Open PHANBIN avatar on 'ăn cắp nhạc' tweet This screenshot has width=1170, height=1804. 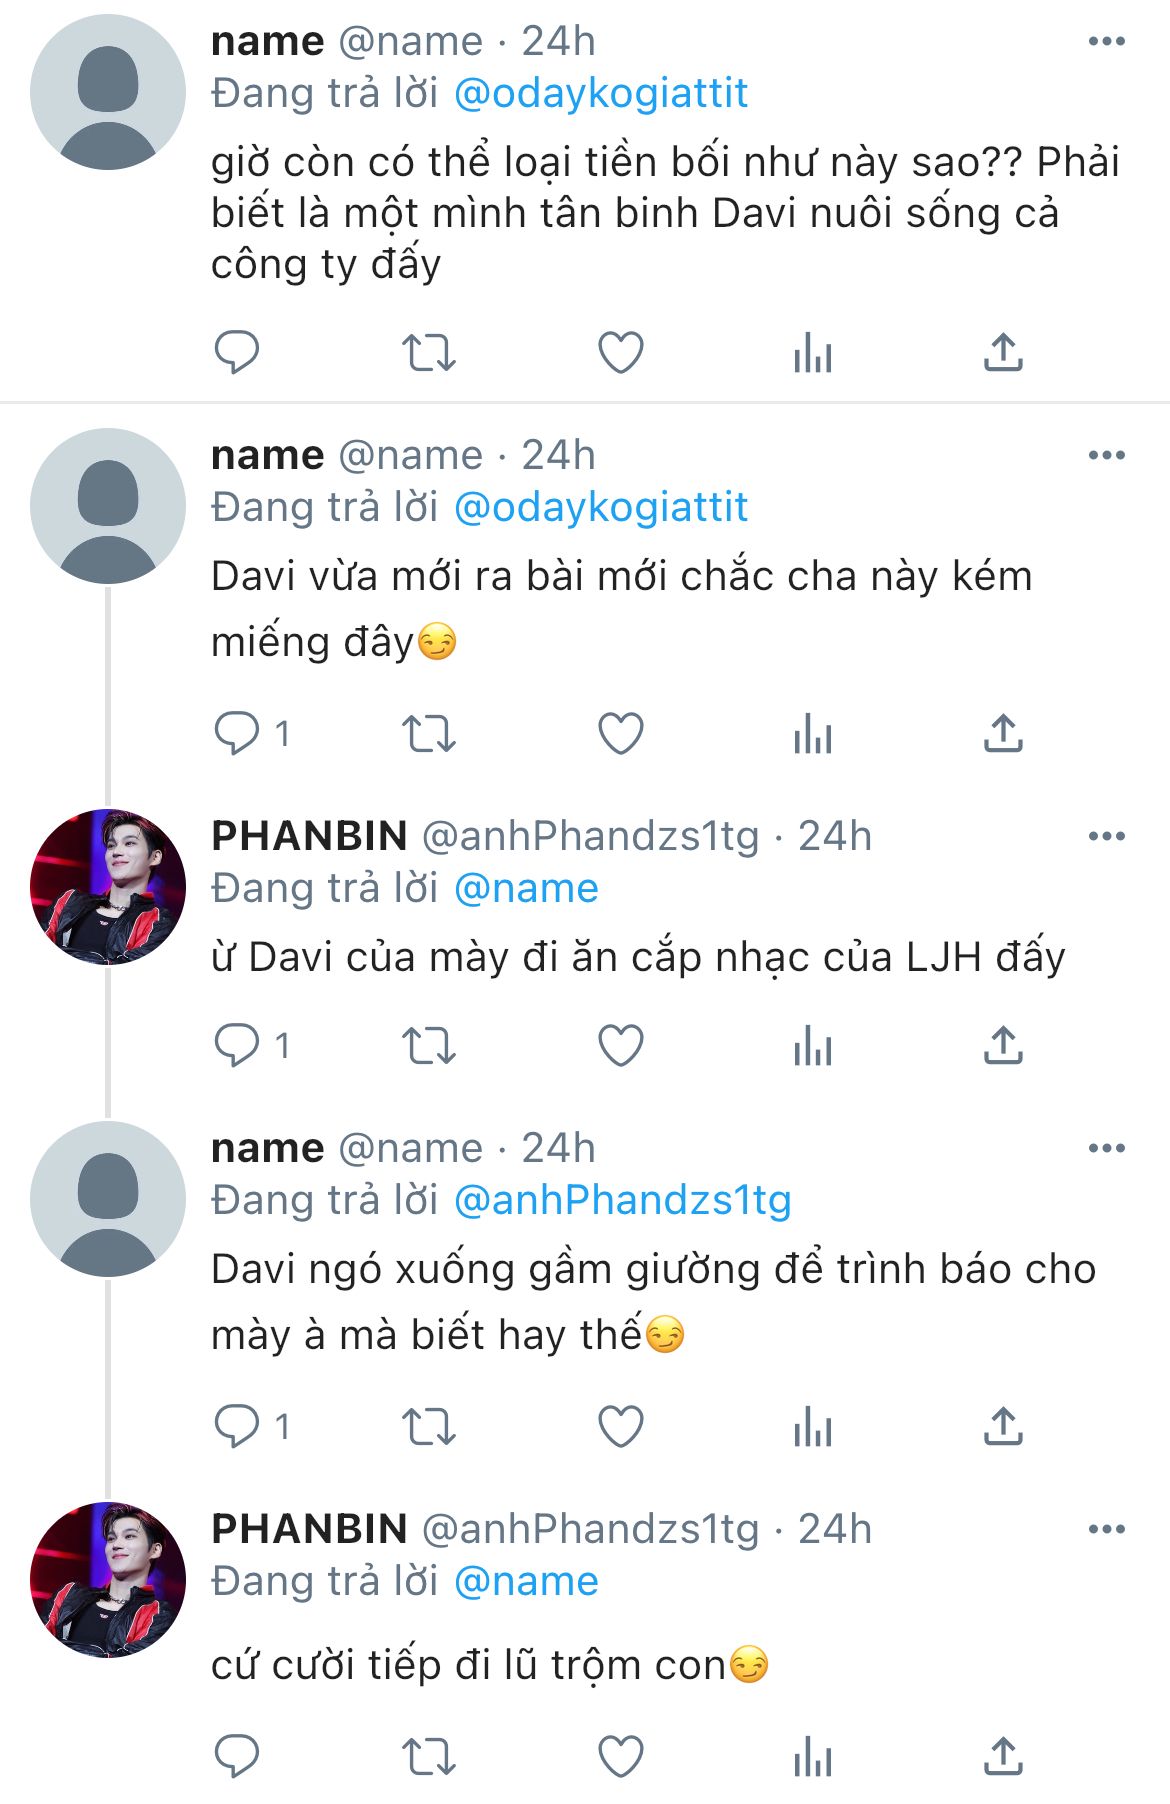(108, 887)
